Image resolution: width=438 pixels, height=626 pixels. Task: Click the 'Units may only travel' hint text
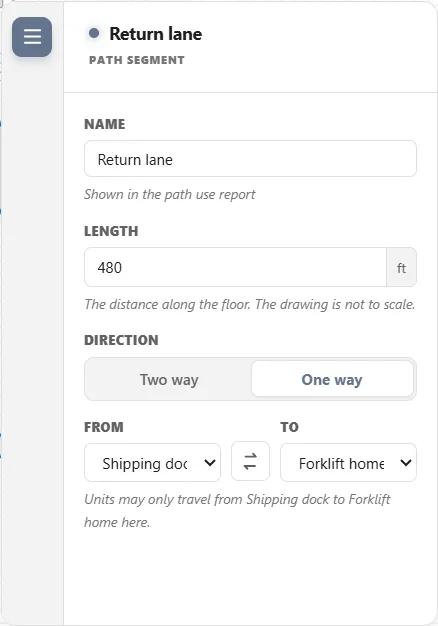(x=237, y=511)
